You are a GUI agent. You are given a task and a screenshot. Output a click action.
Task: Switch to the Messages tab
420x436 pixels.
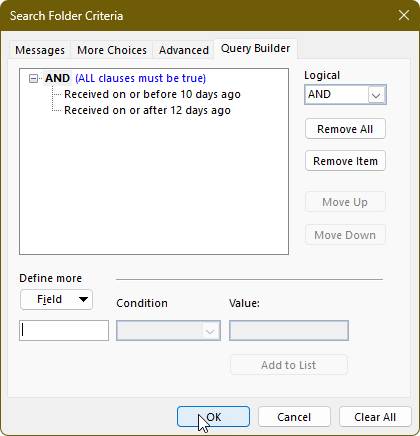[x=40, y=50]
